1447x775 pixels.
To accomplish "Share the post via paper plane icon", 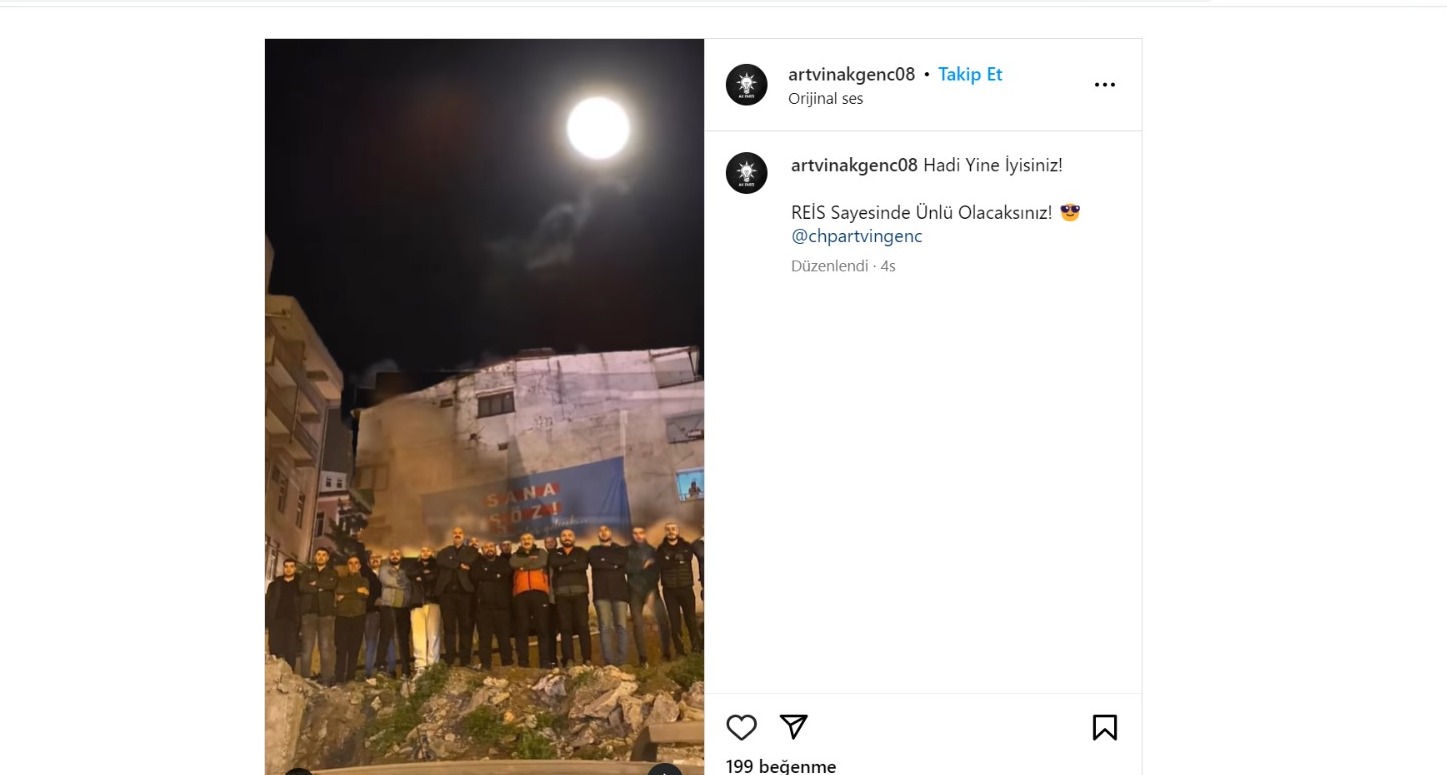I will [x=794, y=727].
